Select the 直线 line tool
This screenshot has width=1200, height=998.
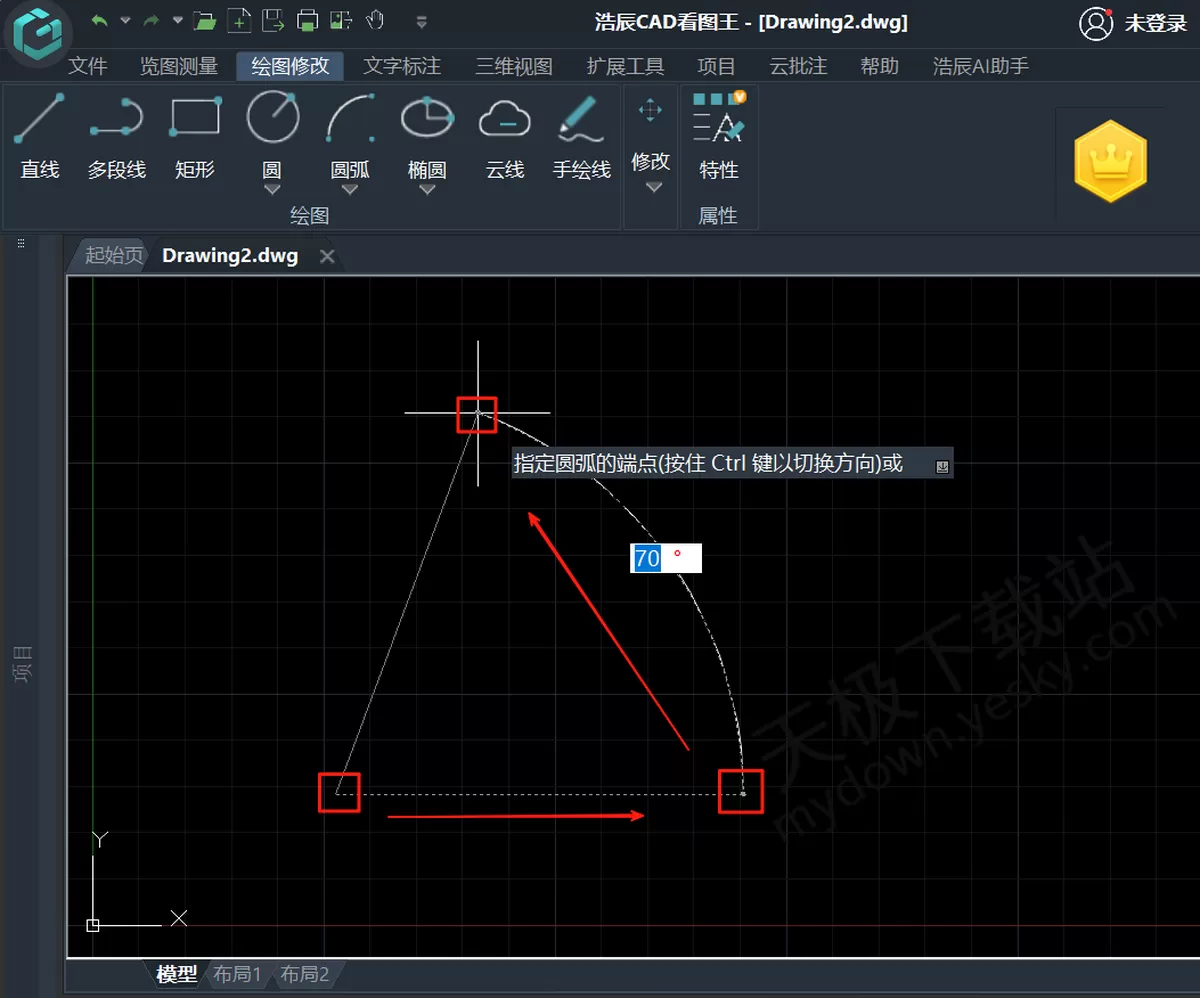click(x=40, y=137)
